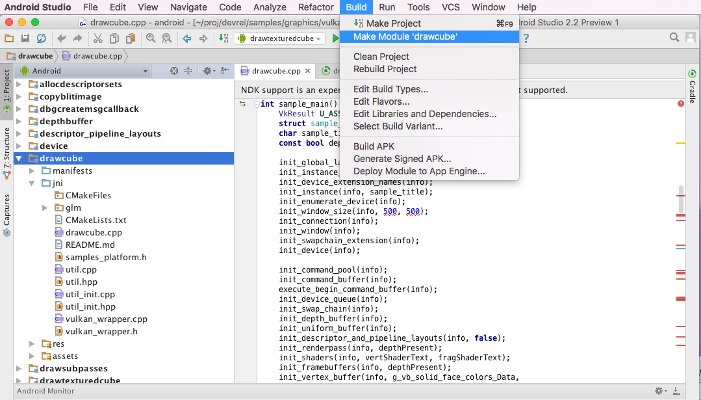701x400 pixels.
Task: Click the user account avatar icon
Action: click(x=690, y=38)
